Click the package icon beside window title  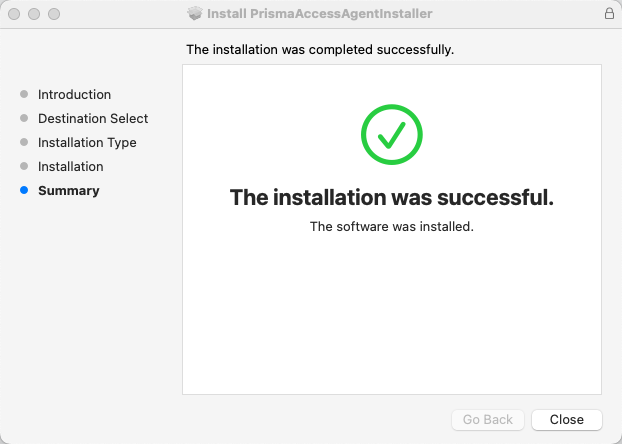pyautogui.click(x=195, y=14)
